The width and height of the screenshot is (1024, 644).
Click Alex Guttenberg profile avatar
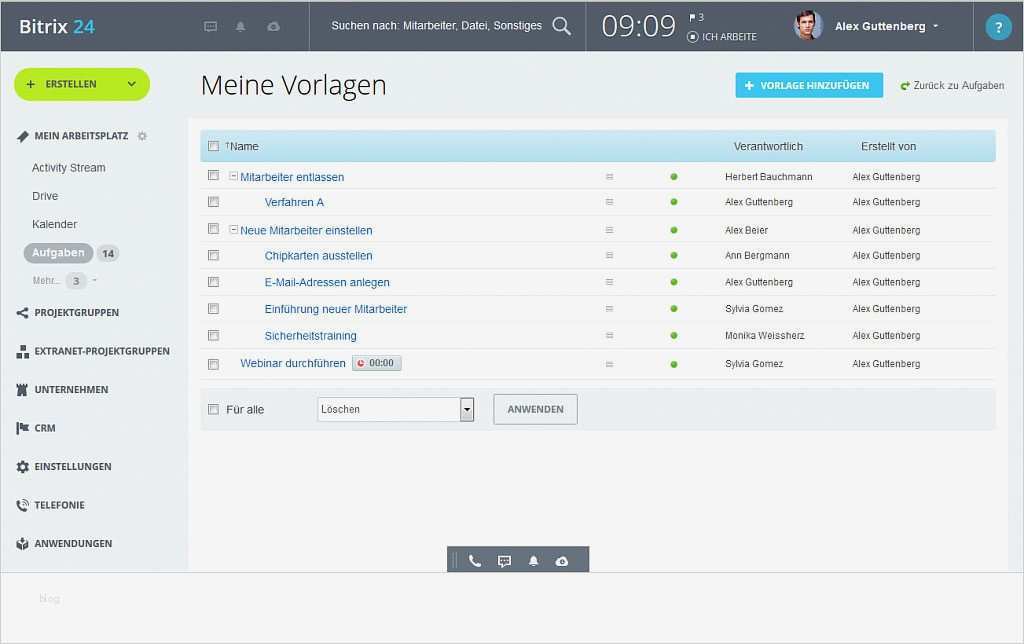(808, 26)
